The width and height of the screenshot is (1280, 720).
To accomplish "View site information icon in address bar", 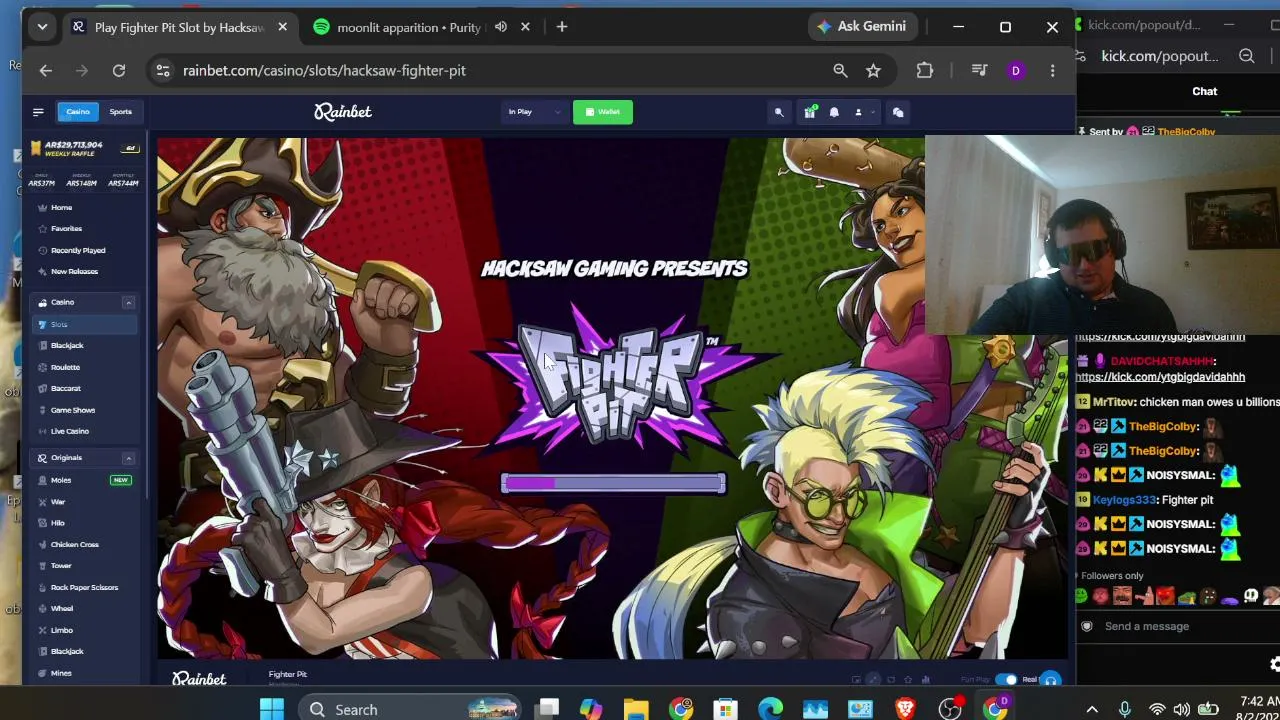I will (x=163, y=70).
